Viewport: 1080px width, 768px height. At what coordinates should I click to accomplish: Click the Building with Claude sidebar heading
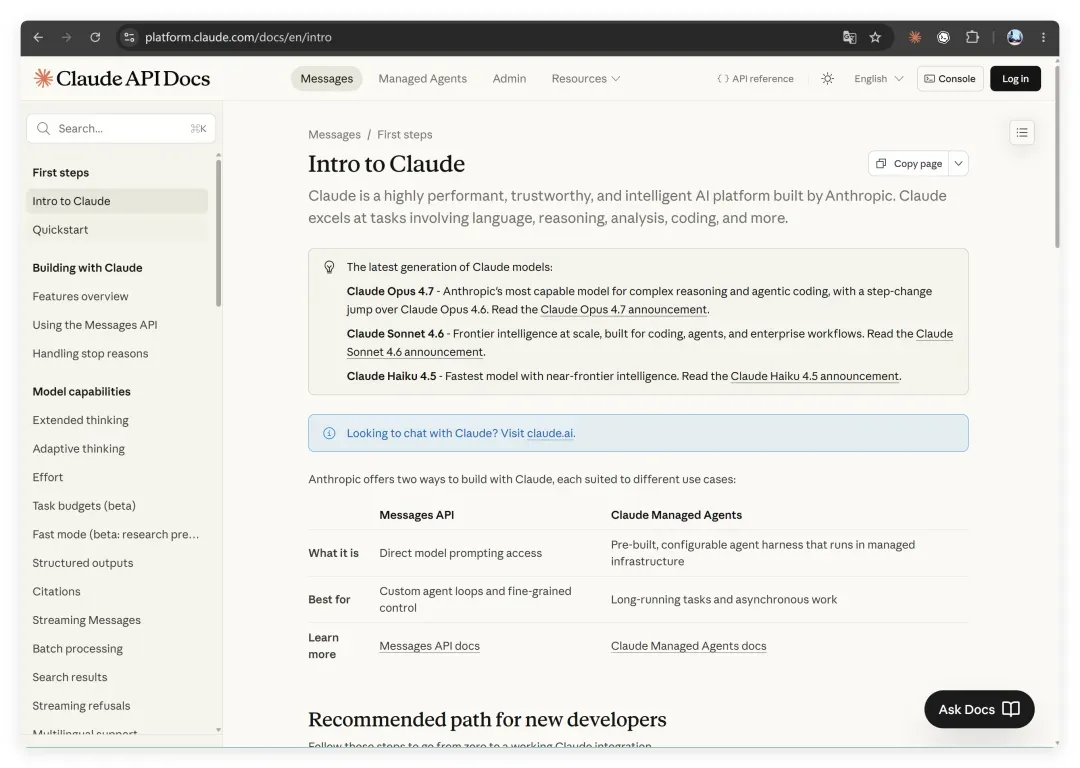[87, 268]
